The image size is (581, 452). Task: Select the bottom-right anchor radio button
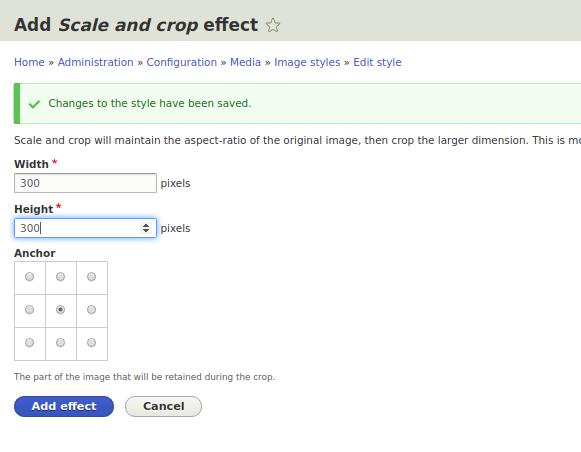click(x=92, y=343)
